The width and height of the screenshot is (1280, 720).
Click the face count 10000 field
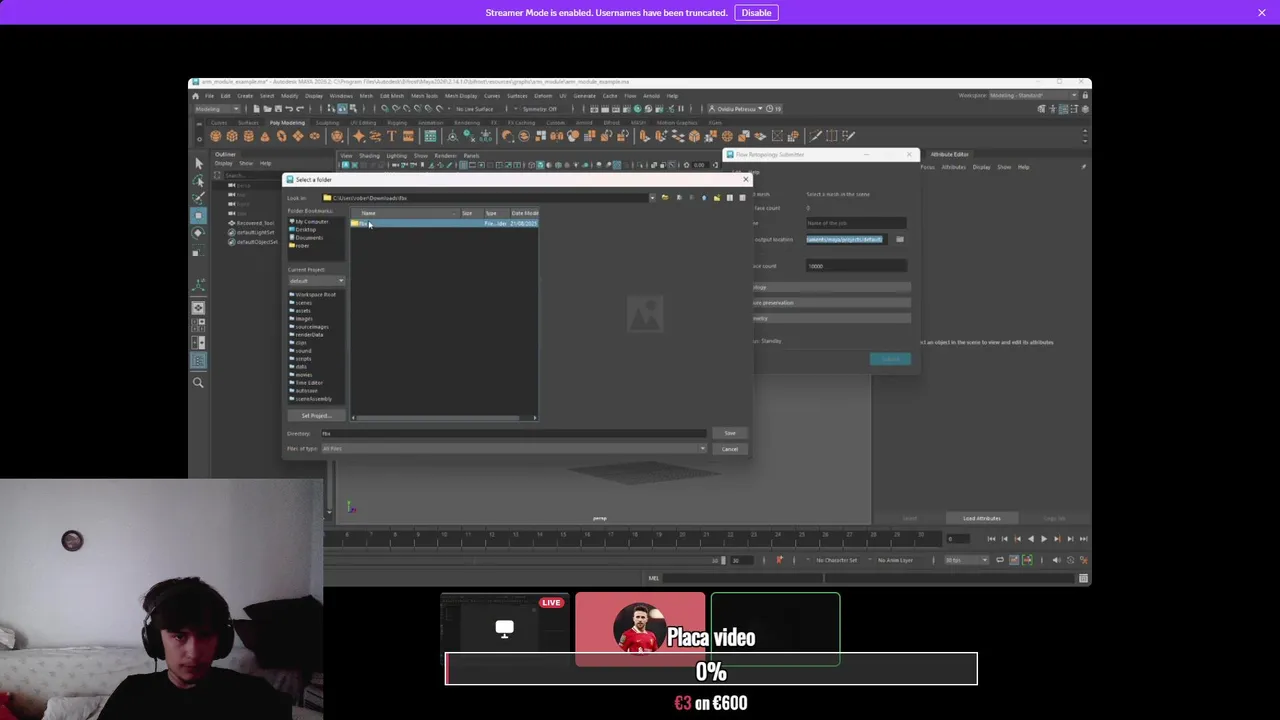click(856, 266)
